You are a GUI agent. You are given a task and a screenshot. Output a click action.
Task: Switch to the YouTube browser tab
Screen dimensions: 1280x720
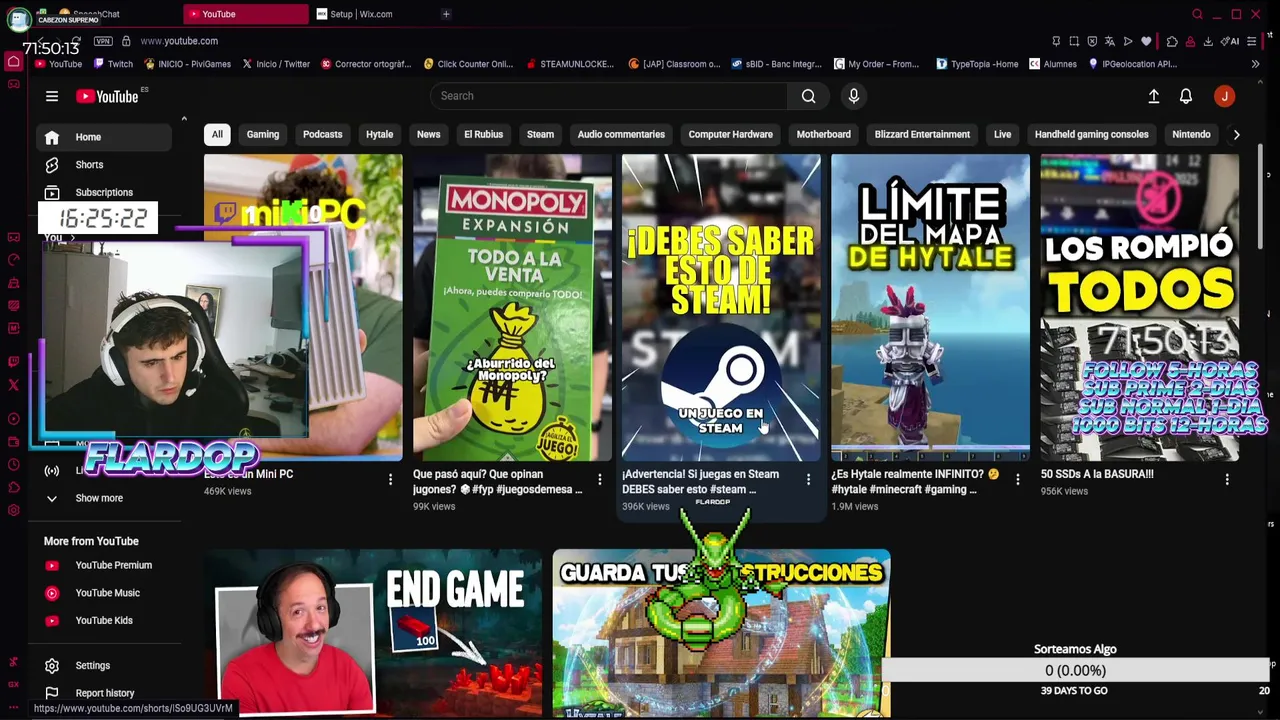246,14
